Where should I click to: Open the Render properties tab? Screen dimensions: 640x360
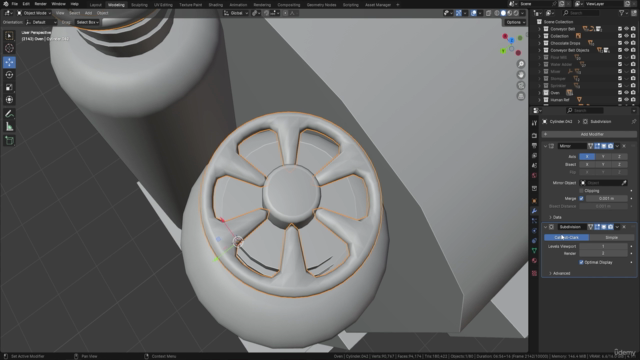pos(534,135)
